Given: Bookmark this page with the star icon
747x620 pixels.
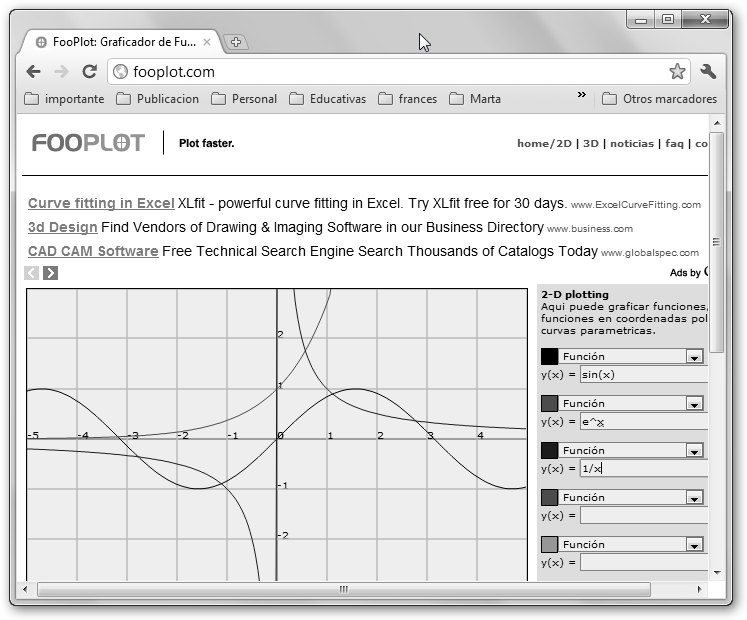Looking at the screenshot, I should (677, 72).
